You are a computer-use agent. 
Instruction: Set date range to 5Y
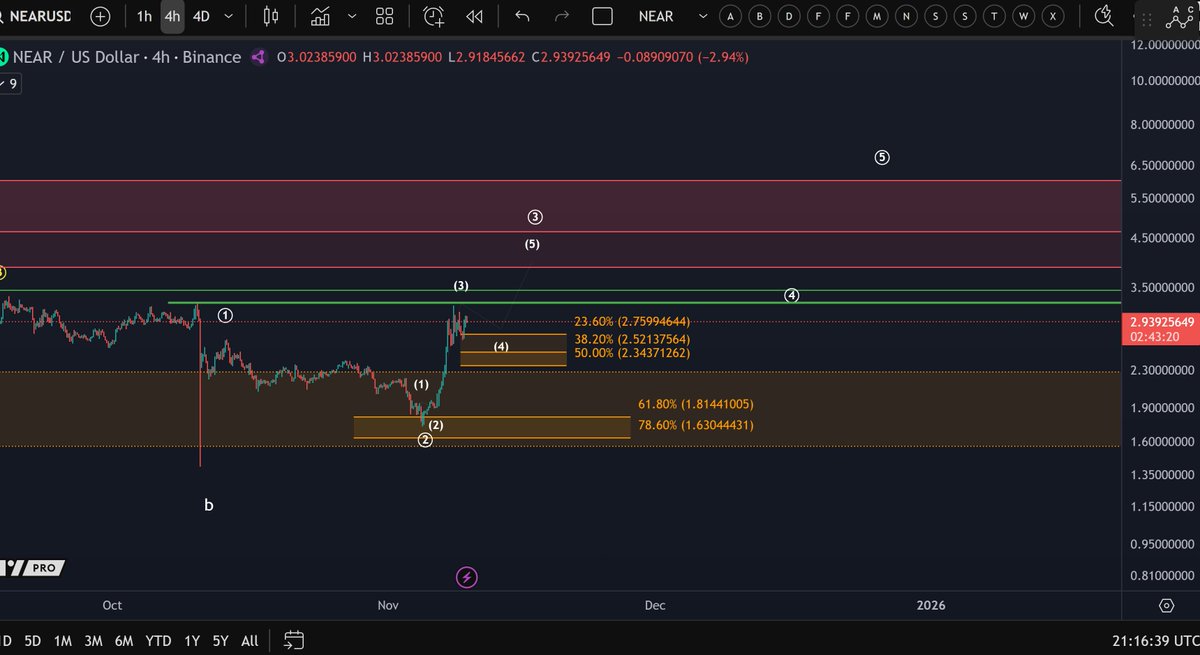point(221,640)
